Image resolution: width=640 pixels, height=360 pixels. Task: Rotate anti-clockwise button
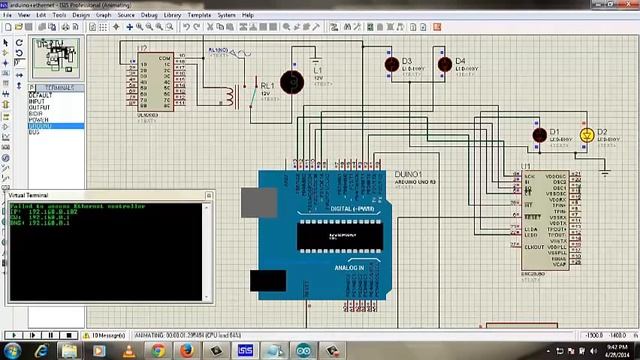pos(19,53)
